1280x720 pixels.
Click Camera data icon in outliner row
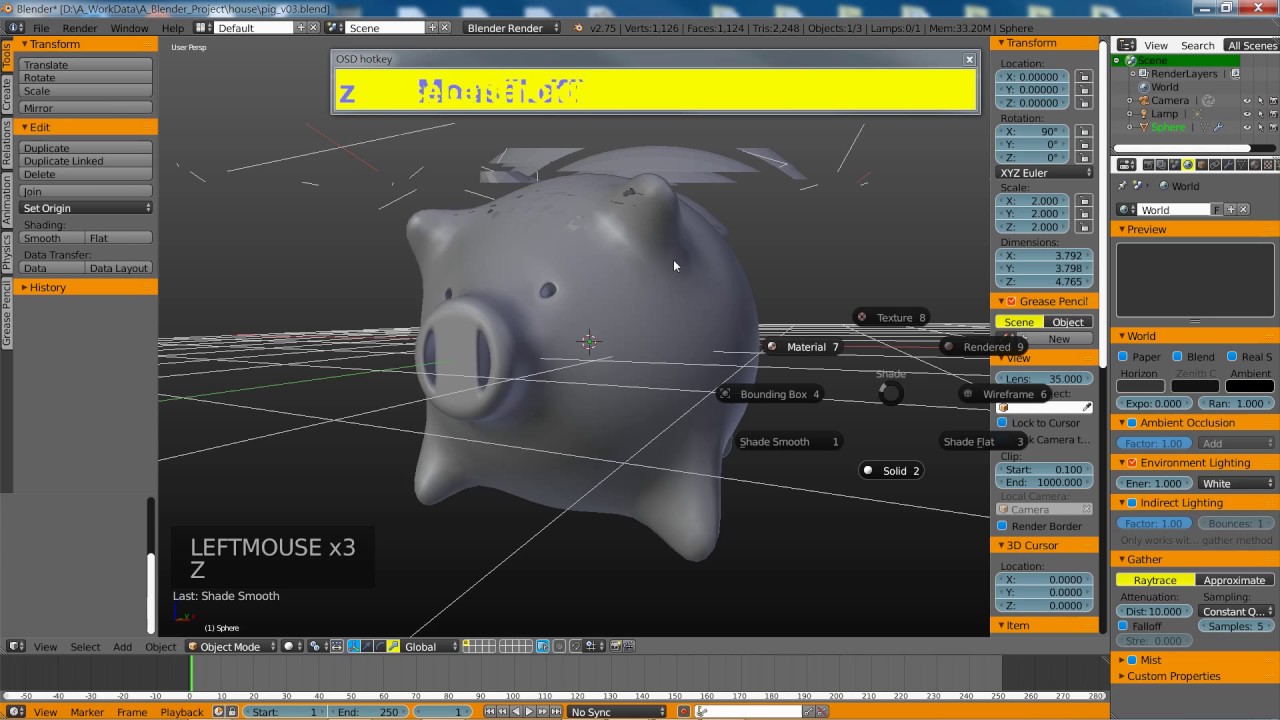point(1208,100)
